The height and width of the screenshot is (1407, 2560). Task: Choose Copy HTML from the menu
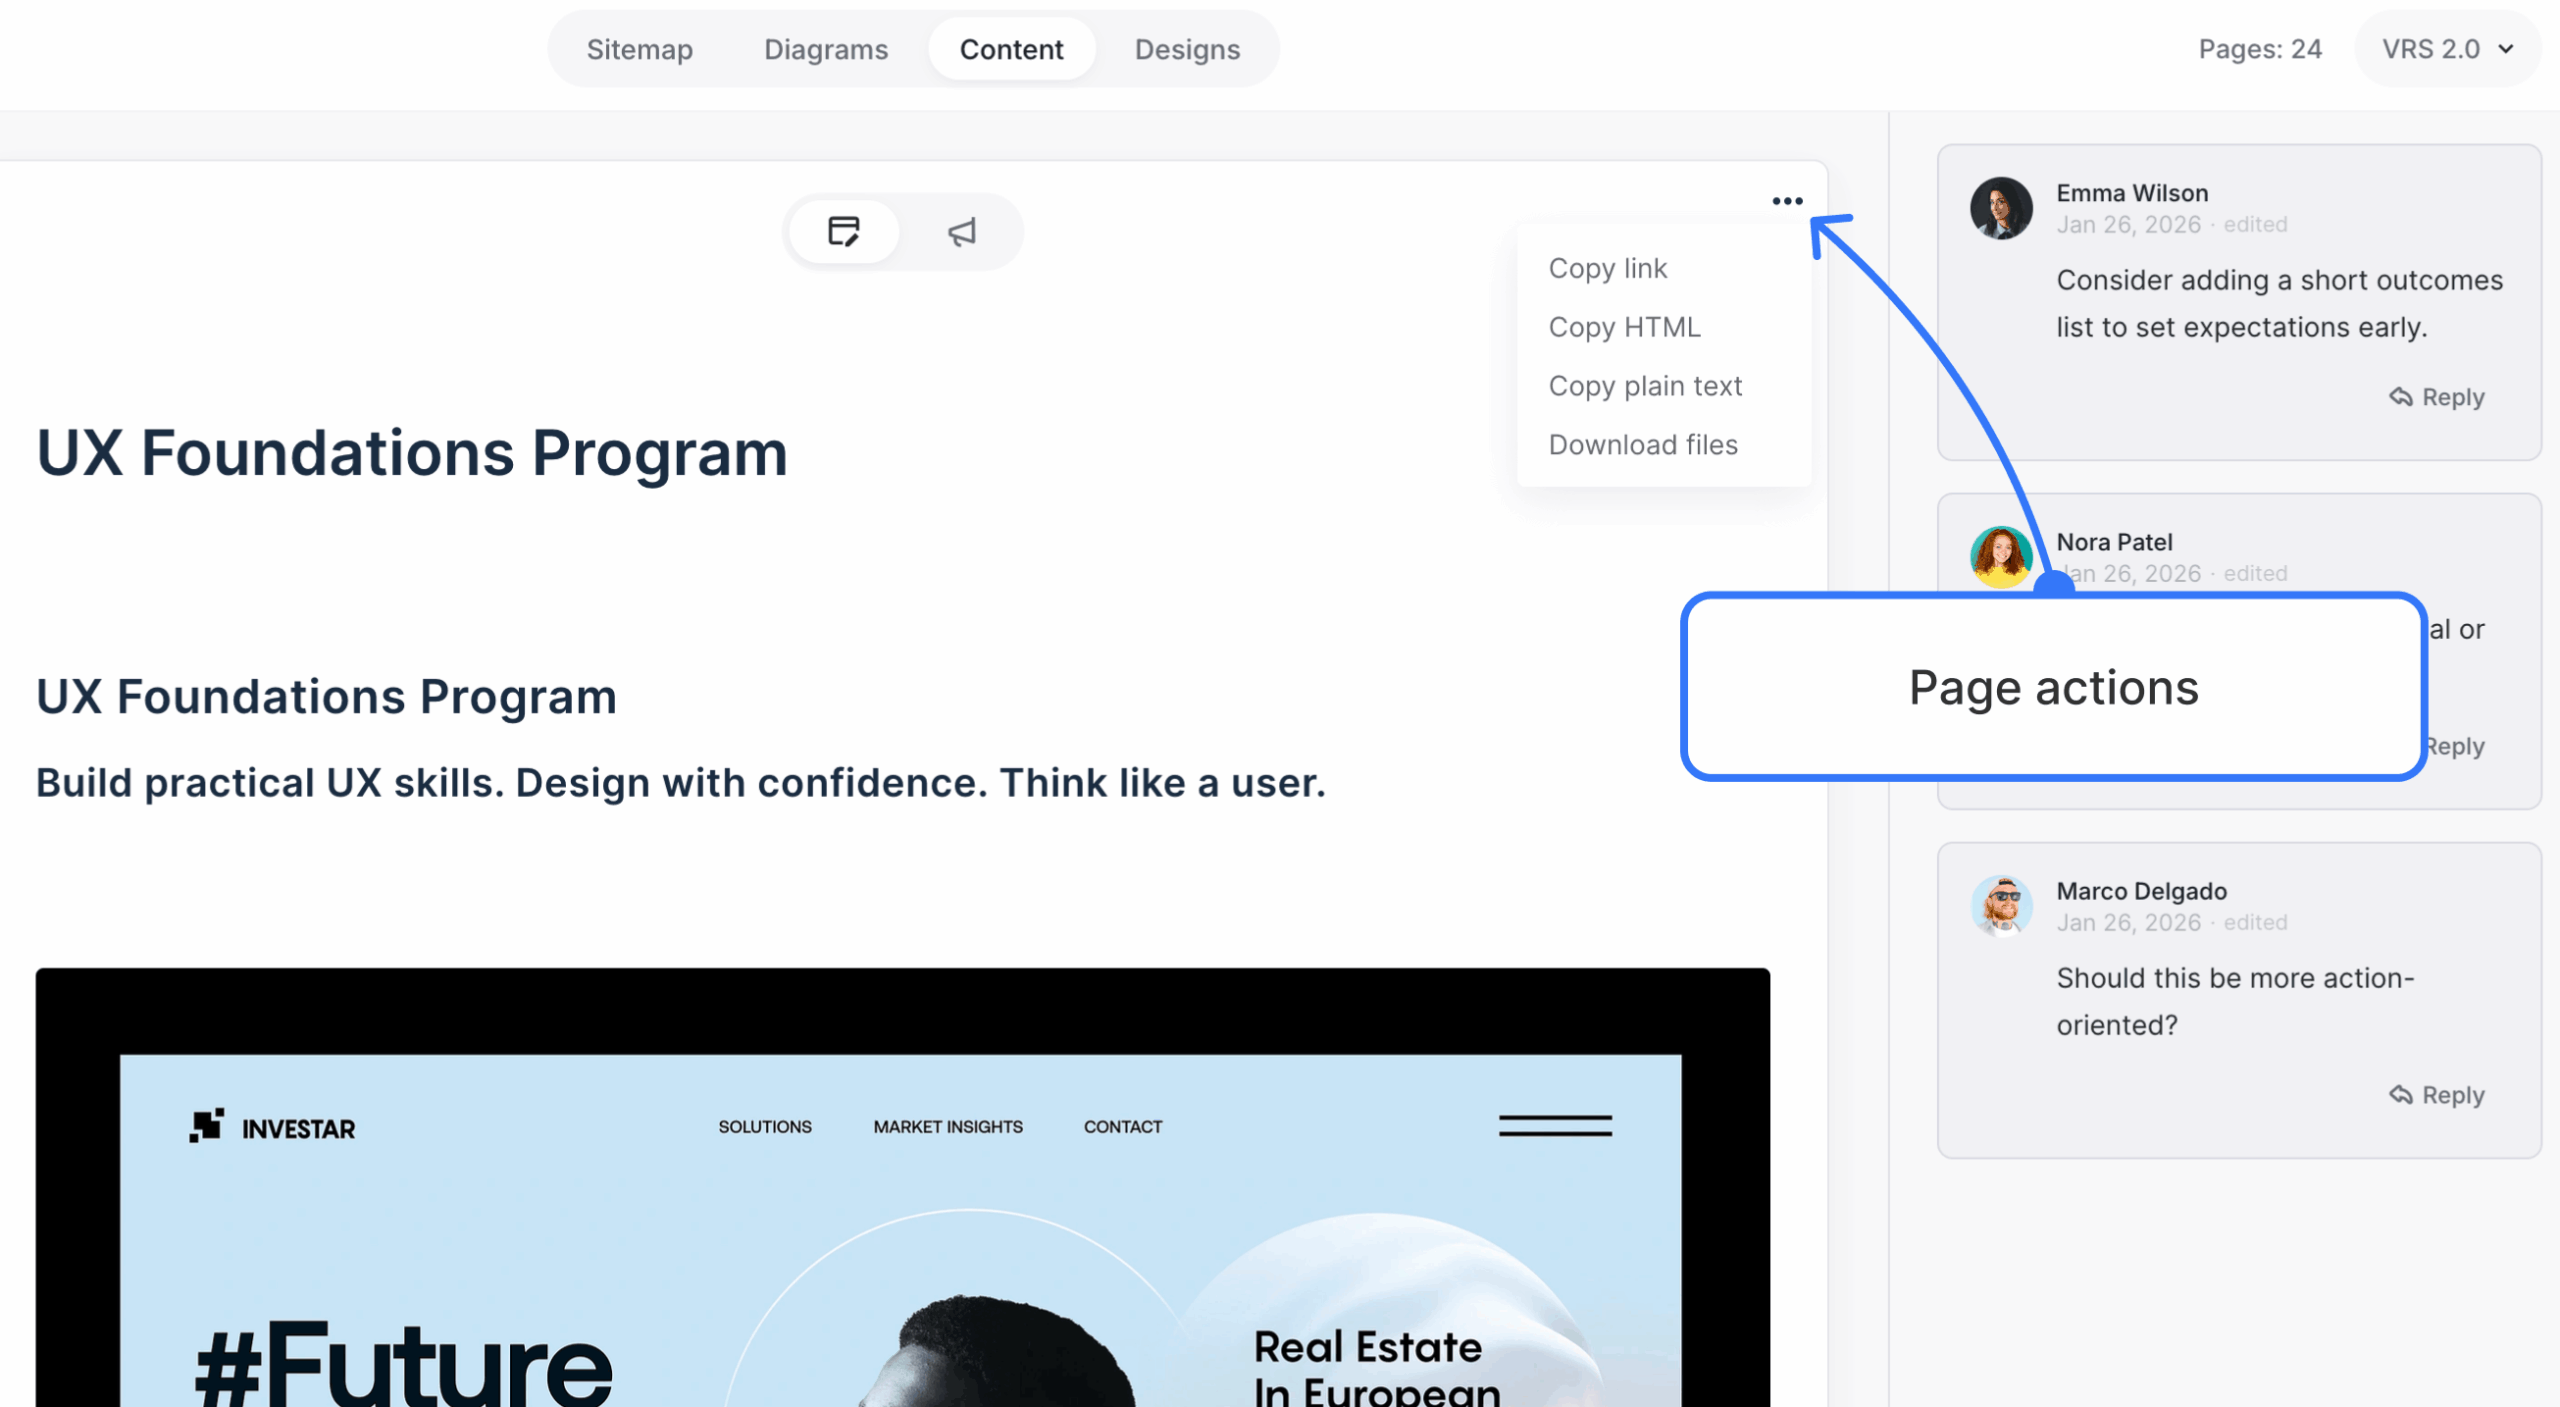click(1624, 327)
